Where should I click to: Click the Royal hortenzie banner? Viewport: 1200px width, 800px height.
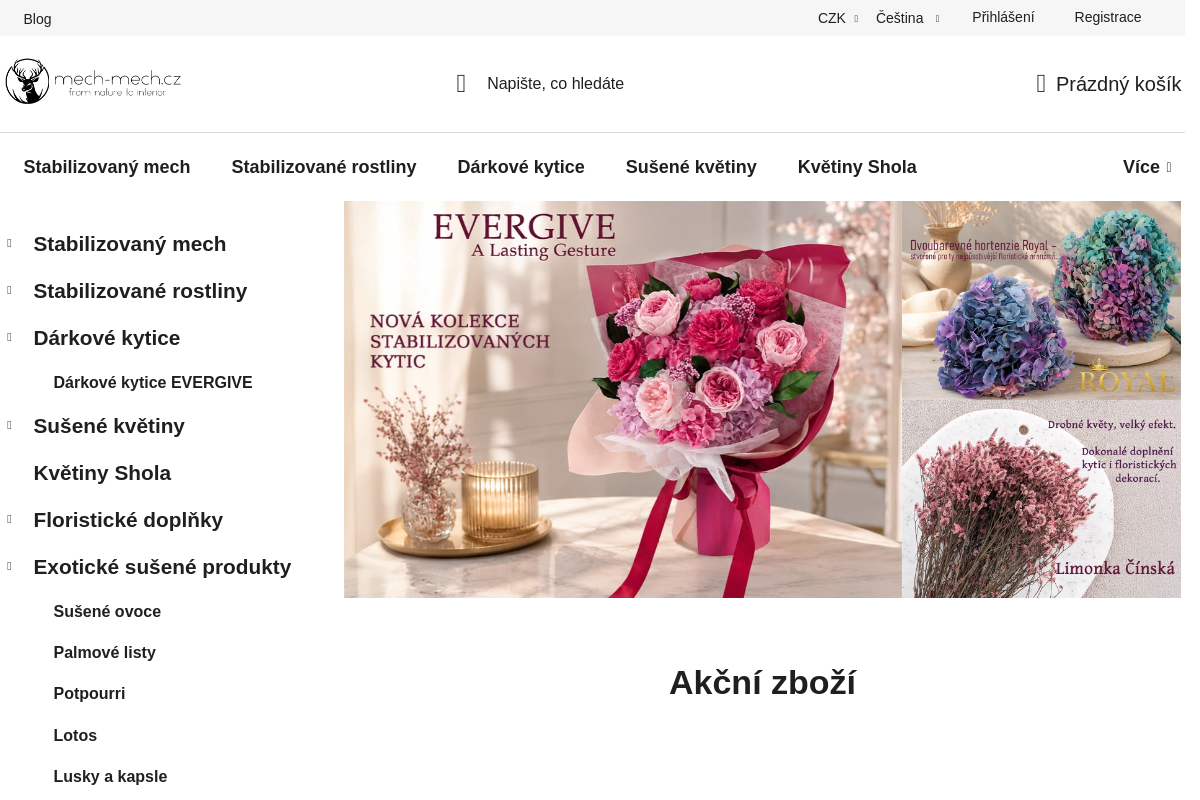click(1041, 300)
